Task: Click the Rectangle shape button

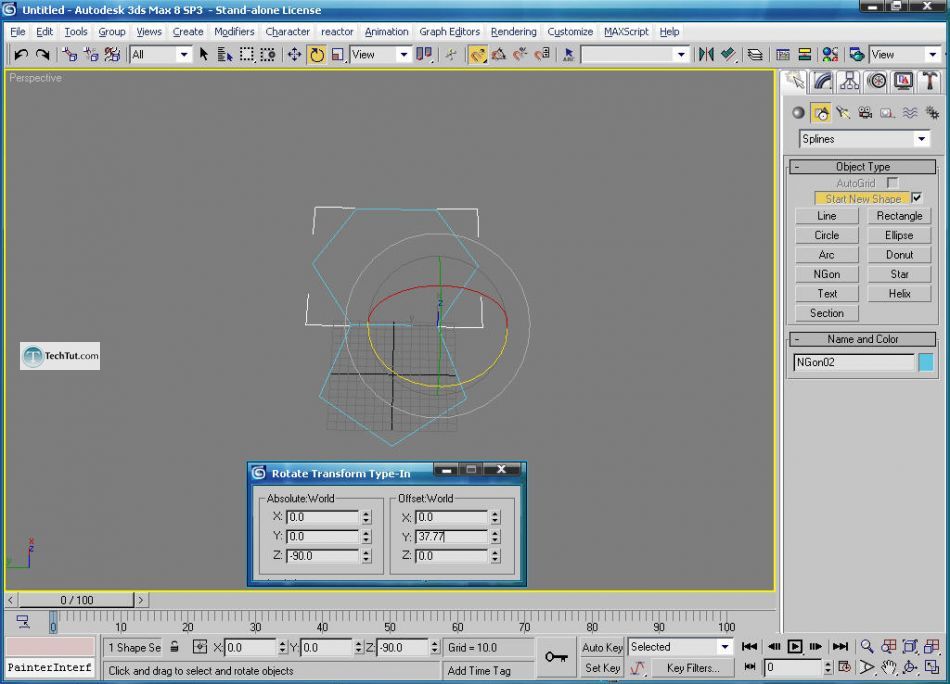Action: (899, 216)
